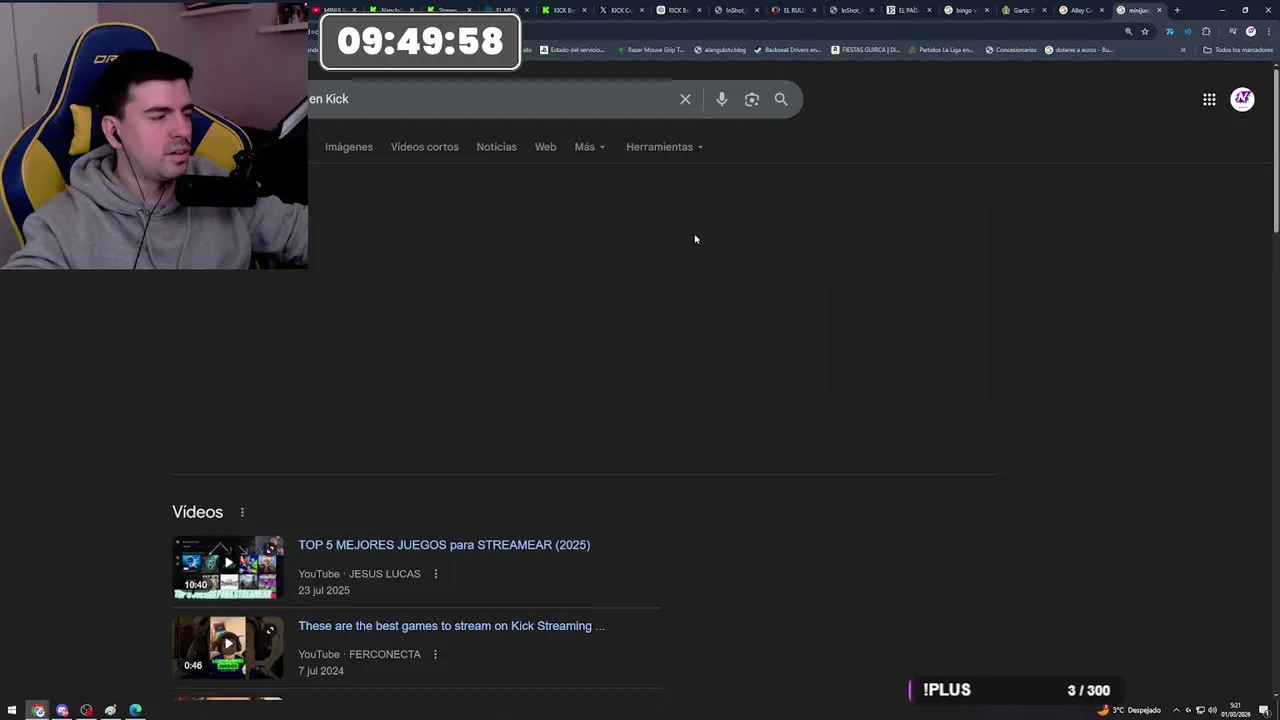Open the 3°C Despejado weather widget
The image size is (1280, 720).
pyautogui.click(x=1130, y=710)
